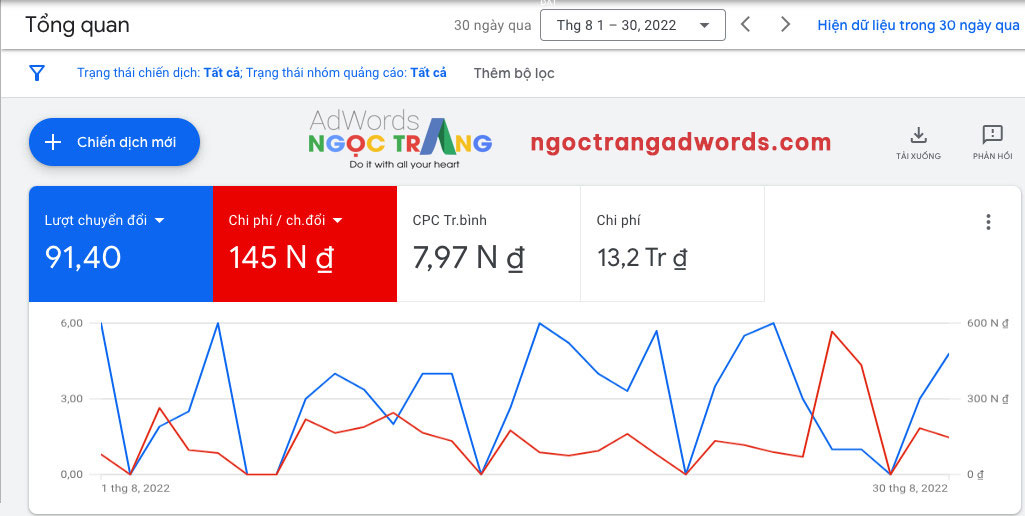Image resolution: width=1025 pixels, height=516 pixels.
Task: Open the three-dot scorecard options menu
Action: 988,222
